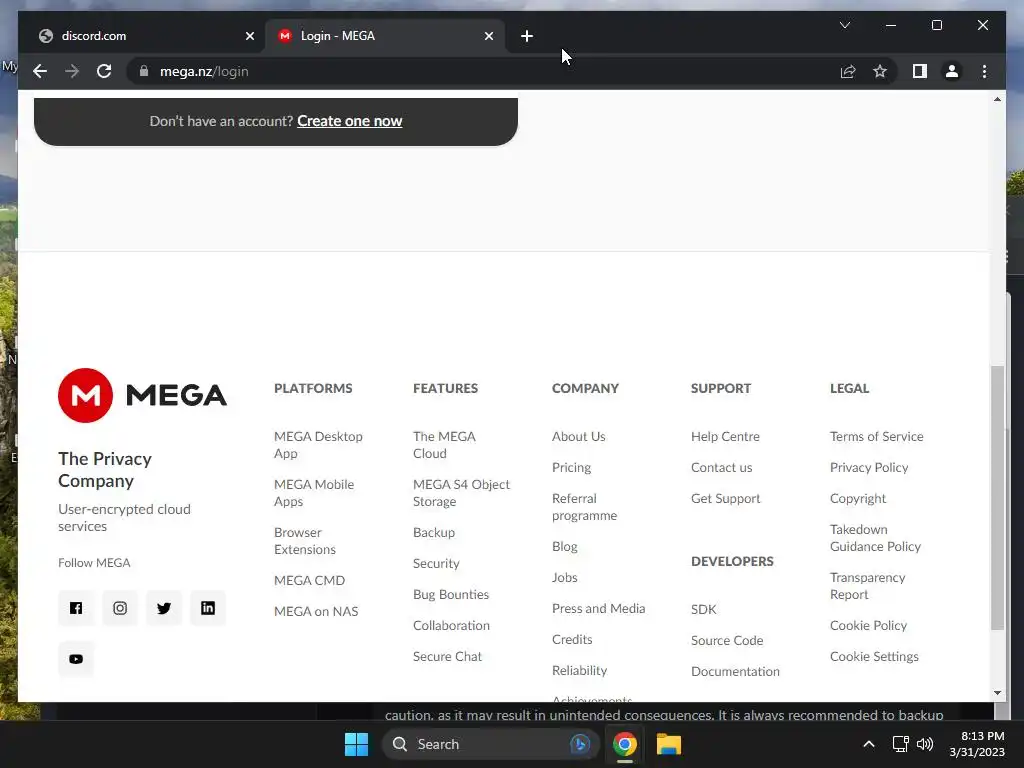The image size is (1024, 768).
Task: Open the Referral programme link
Action: tap(584, 507)
